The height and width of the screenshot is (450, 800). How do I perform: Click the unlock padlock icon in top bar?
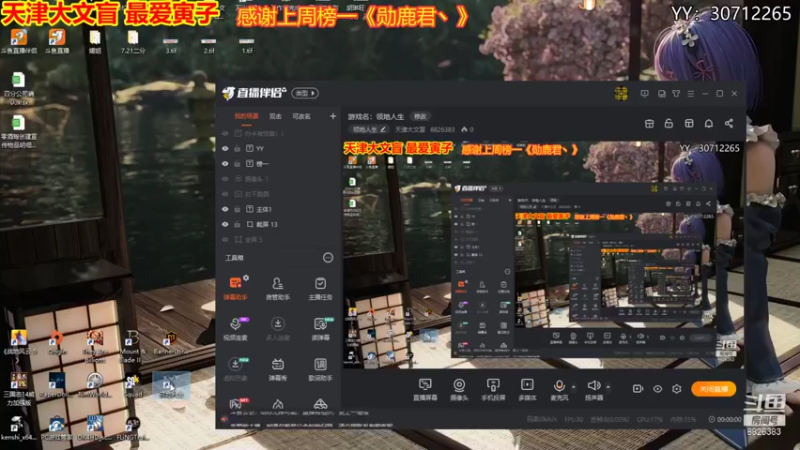[669, 123]
